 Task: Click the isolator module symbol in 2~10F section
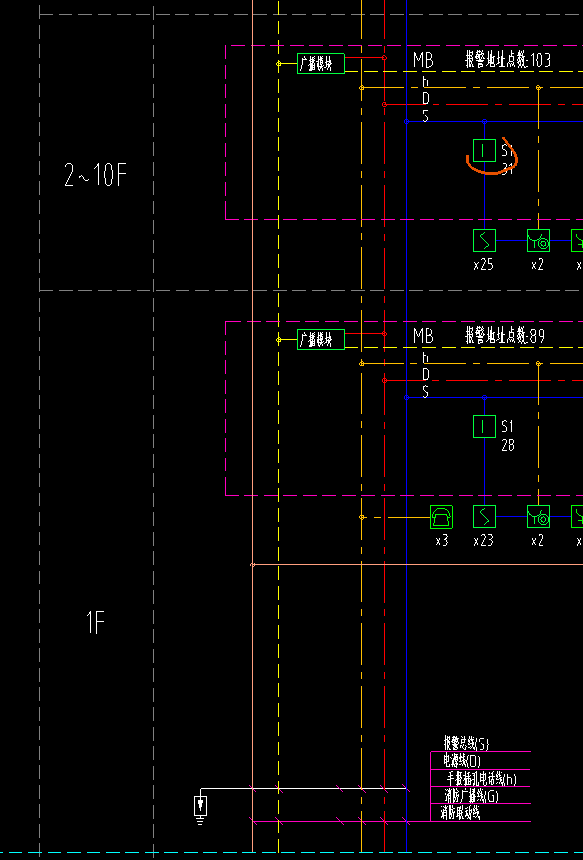coord(484,150)
